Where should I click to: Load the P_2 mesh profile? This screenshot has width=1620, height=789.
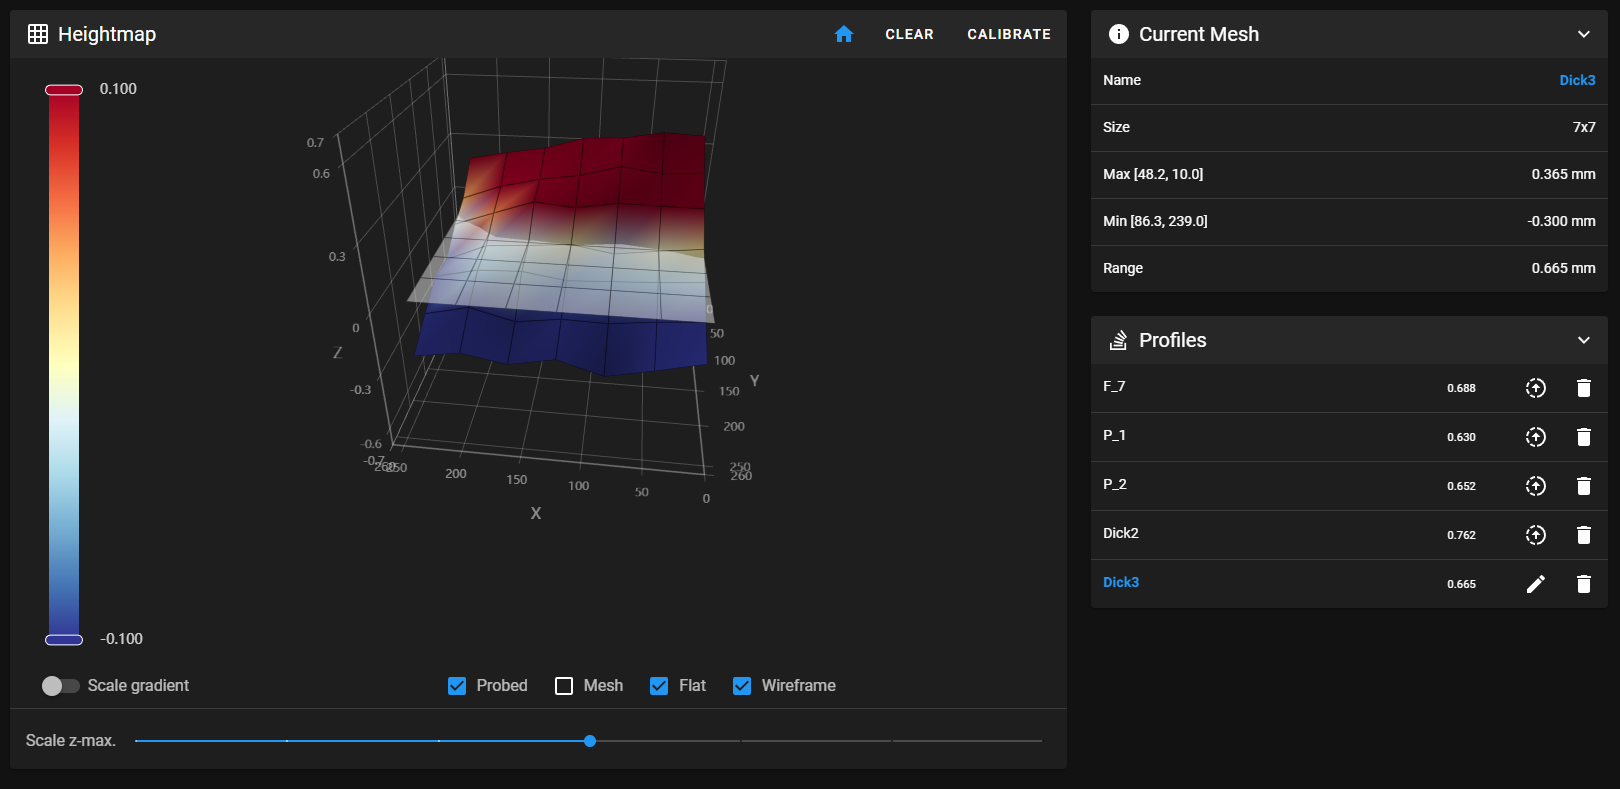[x=1536, y=486]
